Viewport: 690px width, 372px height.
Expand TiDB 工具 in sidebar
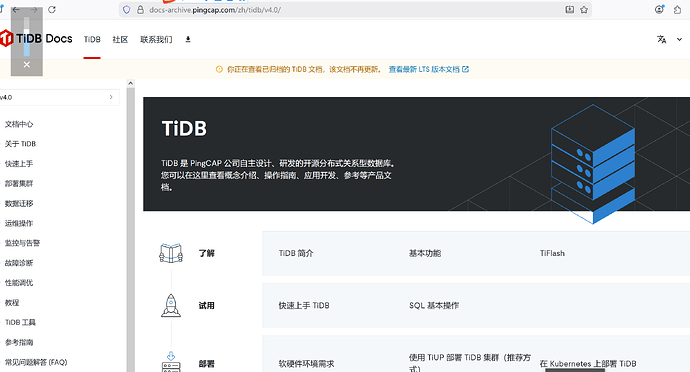point(20,322)
